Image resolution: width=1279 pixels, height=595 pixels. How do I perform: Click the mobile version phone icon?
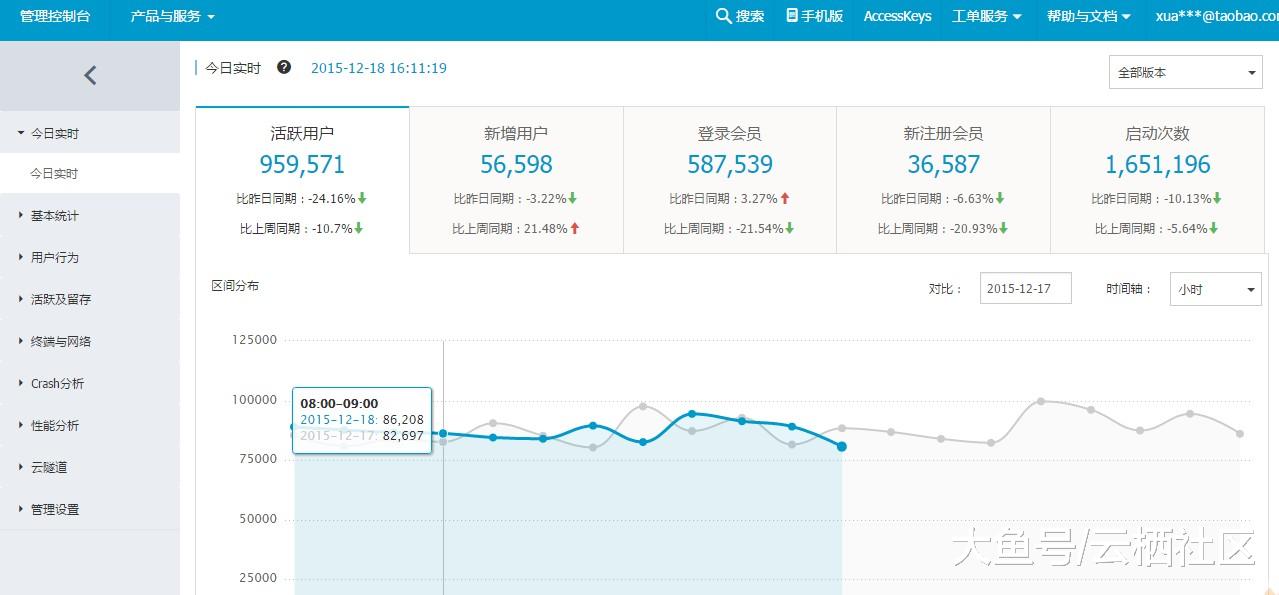click(792, 16)
